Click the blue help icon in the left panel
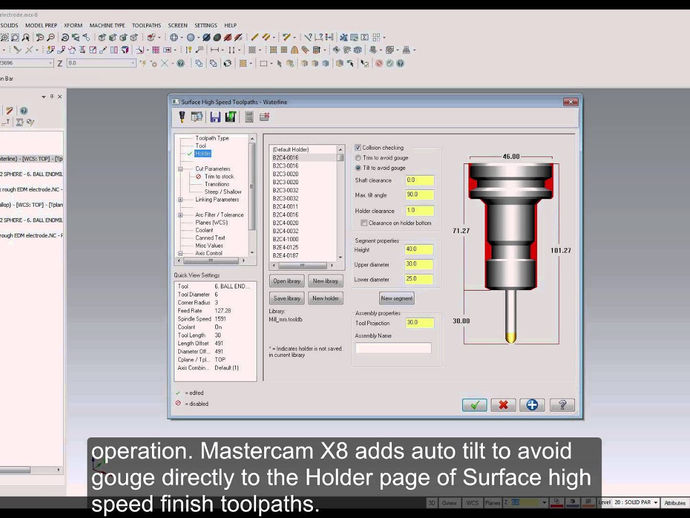Image resolution: width=690 pixels, height=518 pixels. [x=24, y=110]
